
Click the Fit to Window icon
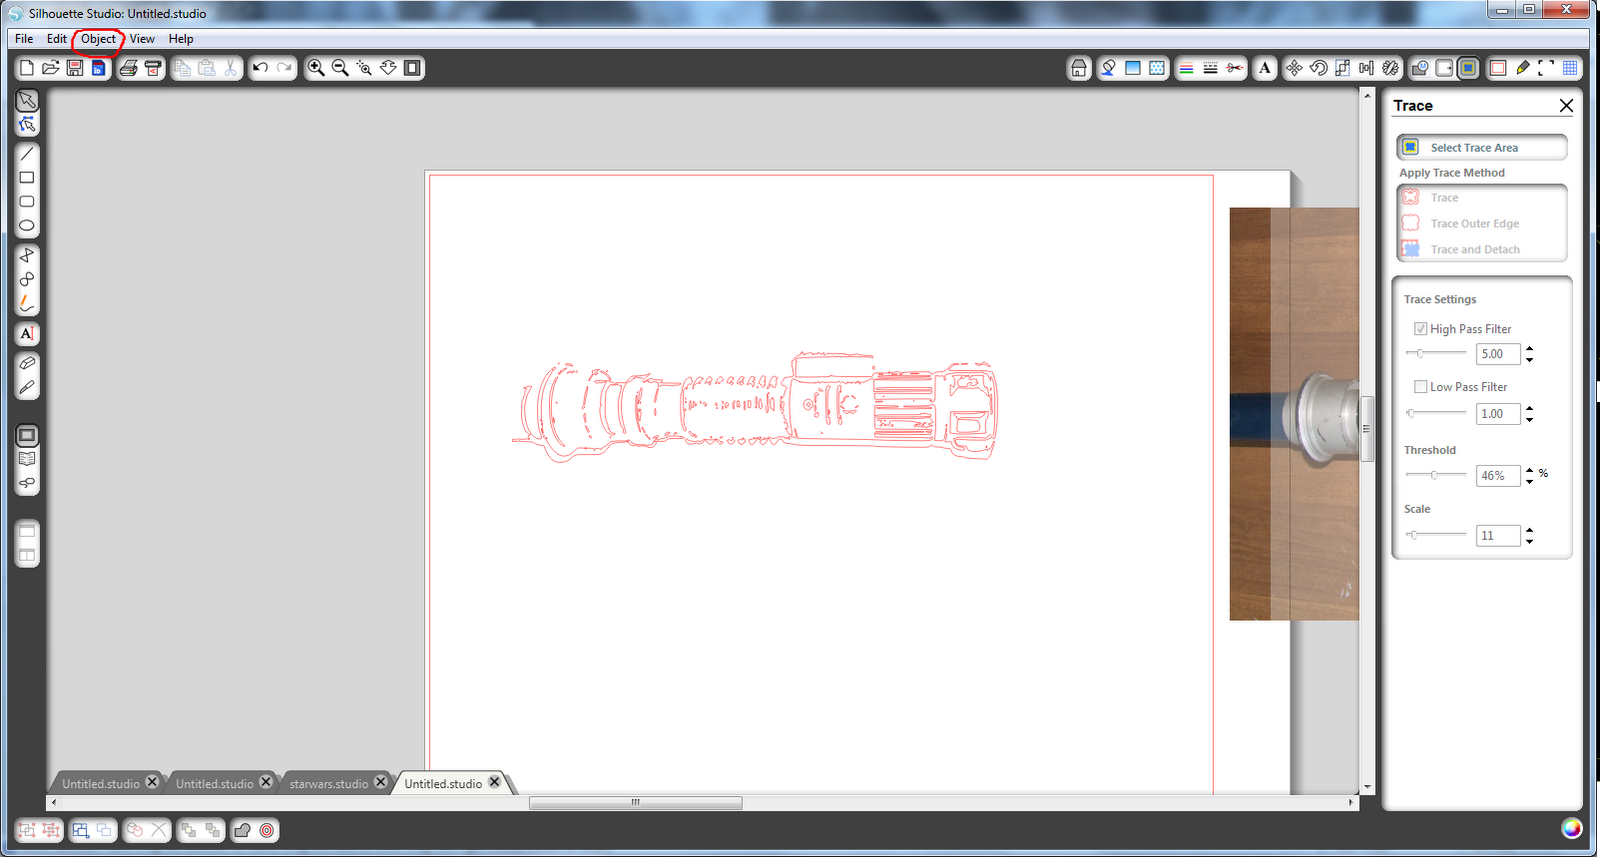(412, 68)
